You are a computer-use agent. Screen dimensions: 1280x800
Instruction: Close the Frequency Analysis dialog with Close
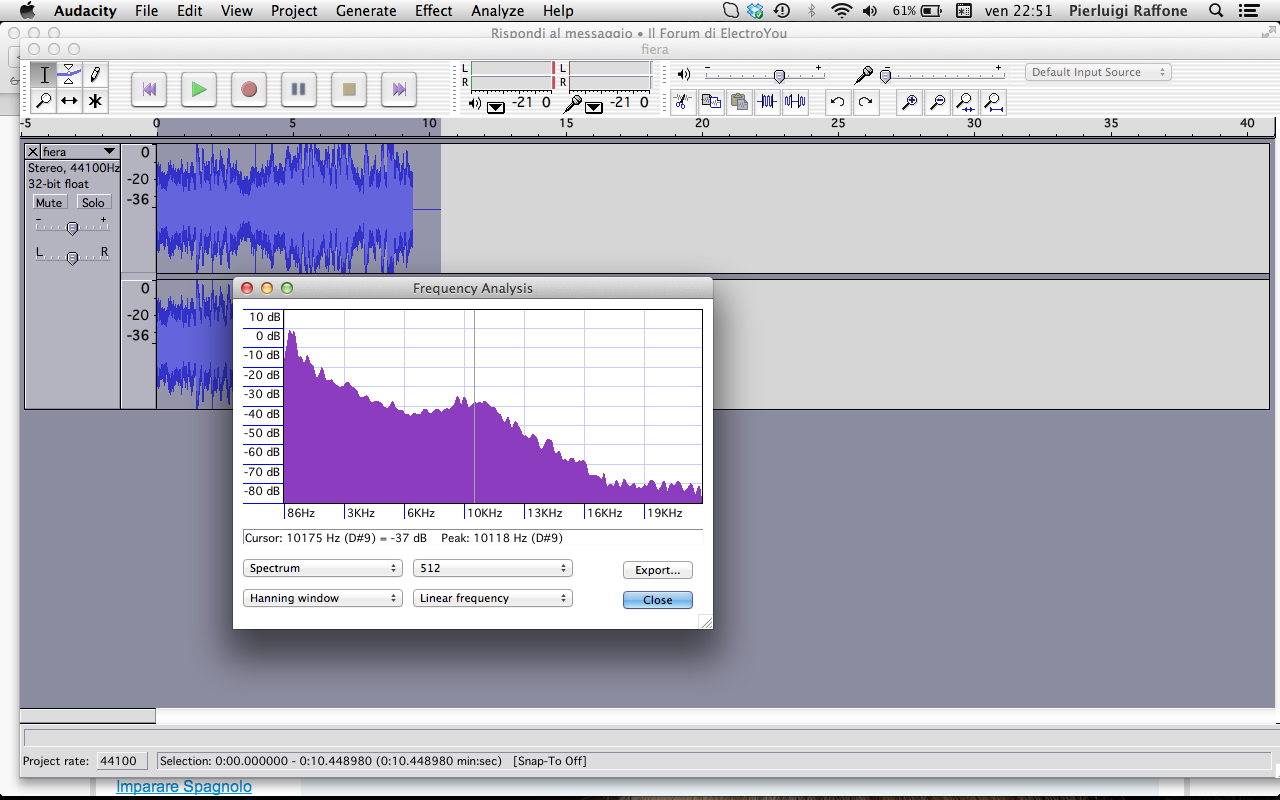tap(657, 600)
